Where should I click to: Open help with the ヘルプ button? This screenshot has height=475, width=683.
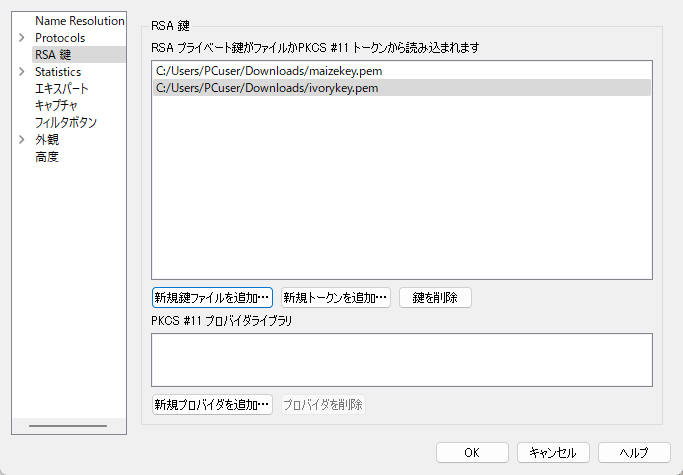point(634,453)
